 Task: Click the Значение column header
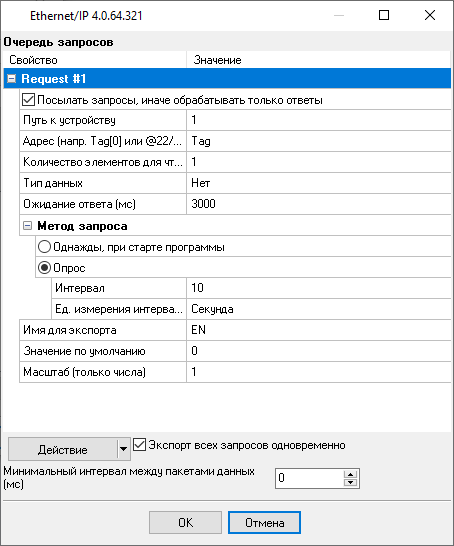point(319,60)
